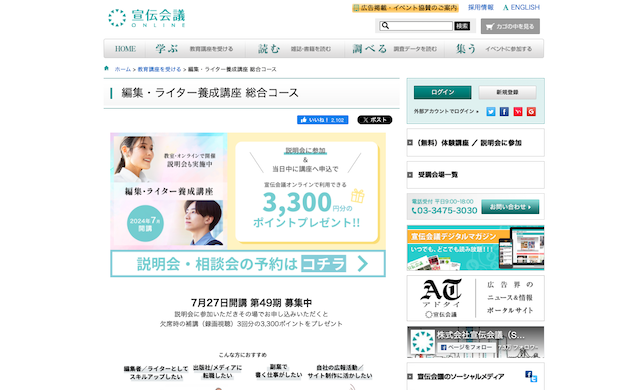Click the 宣伝会議デジタルマガジン banner

coord(476,248)
